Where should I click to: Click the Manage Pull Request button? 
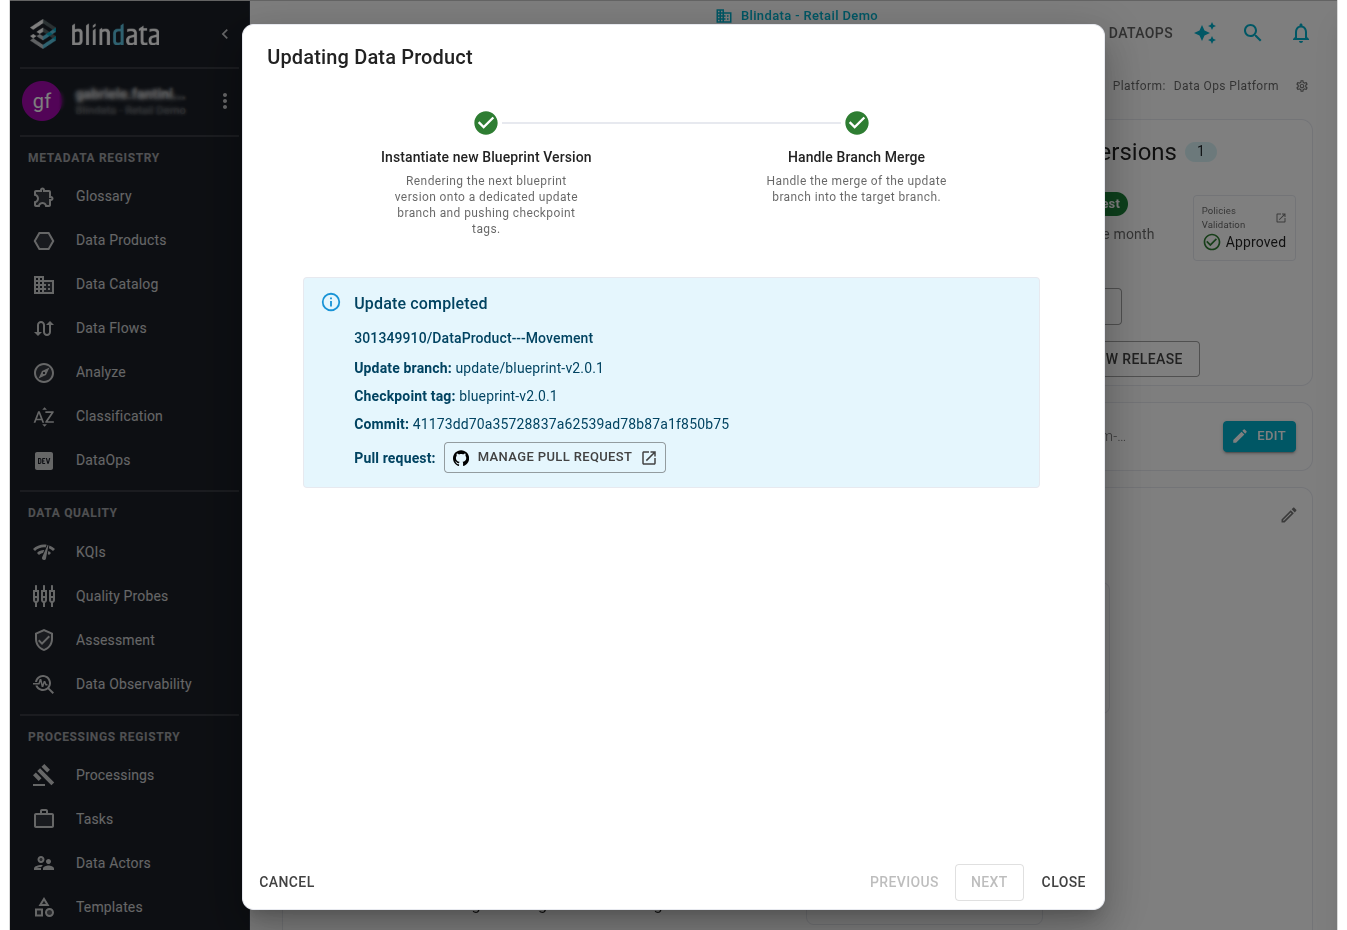point(555,457)
